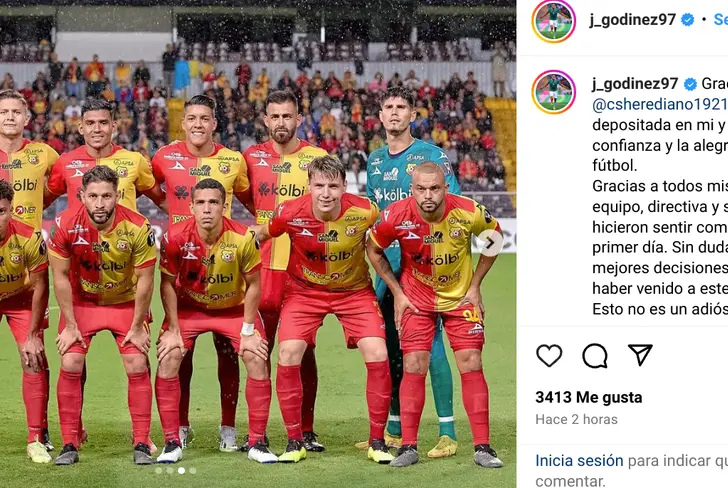Open the @csherediano1921 mention
Image resolution: width=728 pixels, height=488 pixels.
click(x=660, y=104)
